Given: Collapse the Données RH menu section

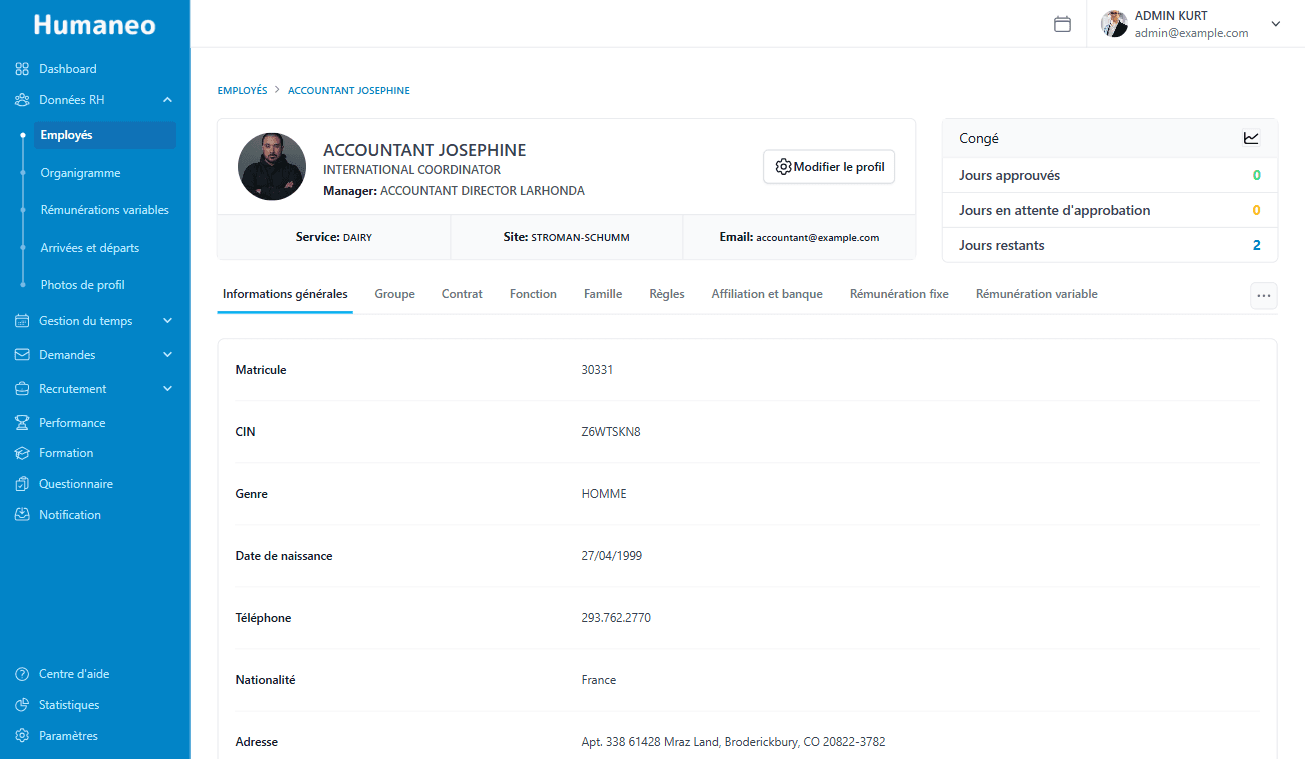Looking at the screenshot, I should coord(167,100).
